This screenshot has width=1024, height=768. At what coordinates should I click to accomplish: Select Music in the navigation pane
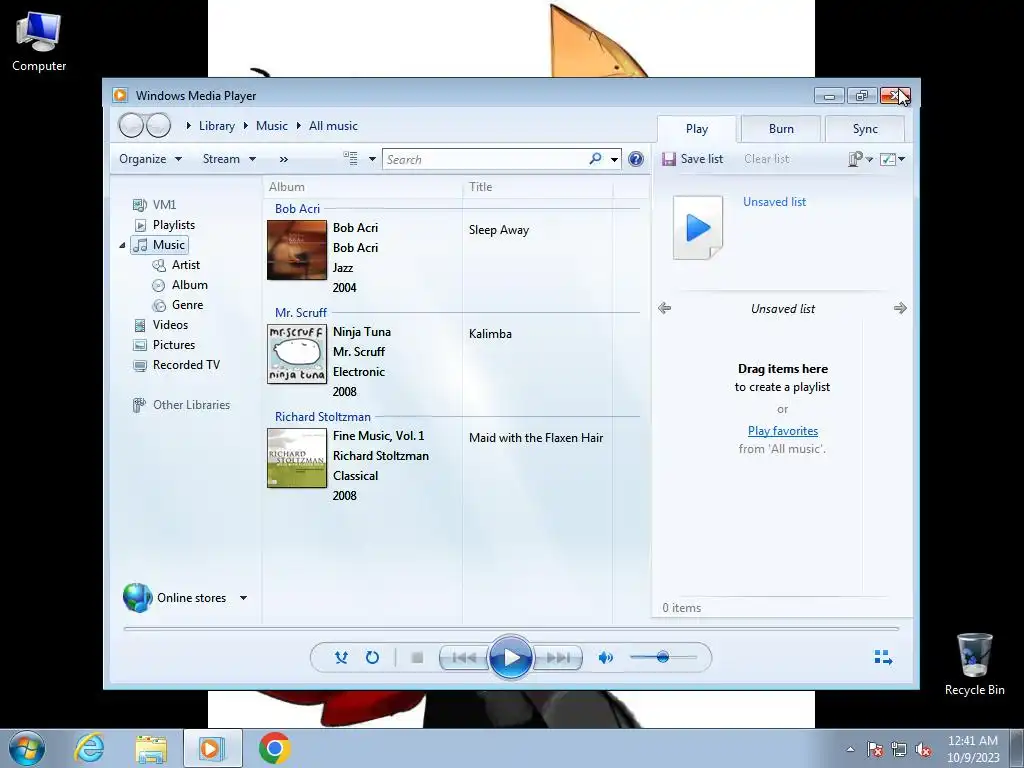pyautogui.click(x=159, y=245)
